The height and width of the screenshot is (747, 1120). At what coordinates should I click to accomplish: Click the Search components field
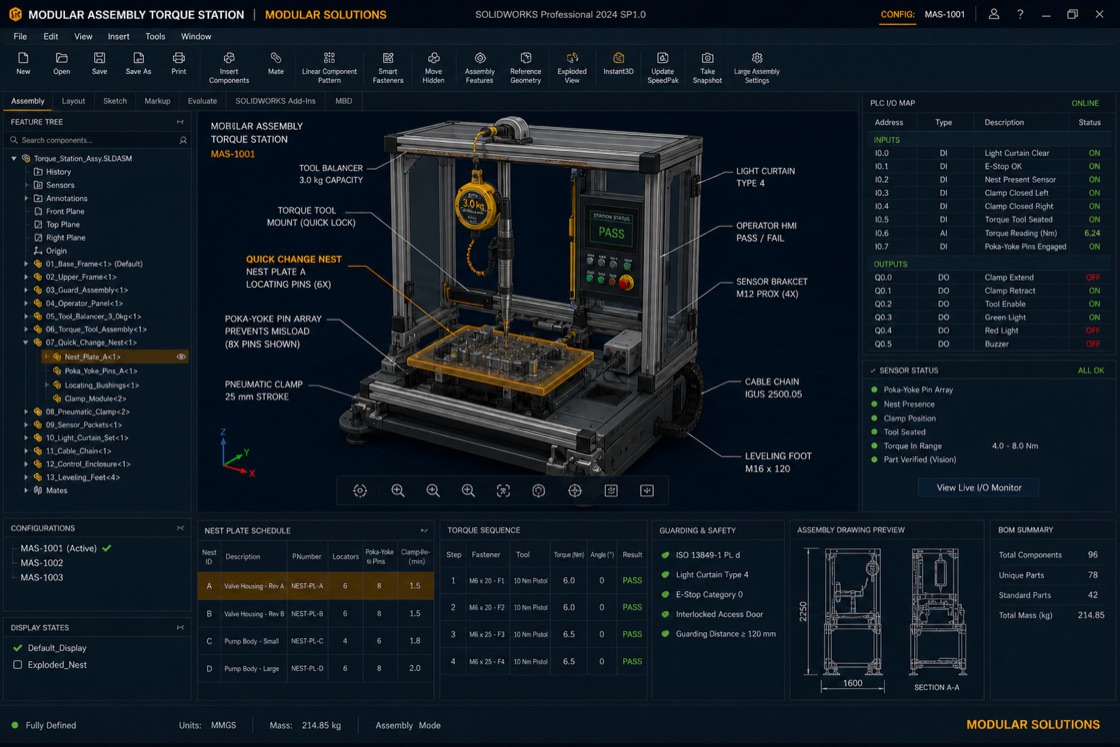(99, 140)
